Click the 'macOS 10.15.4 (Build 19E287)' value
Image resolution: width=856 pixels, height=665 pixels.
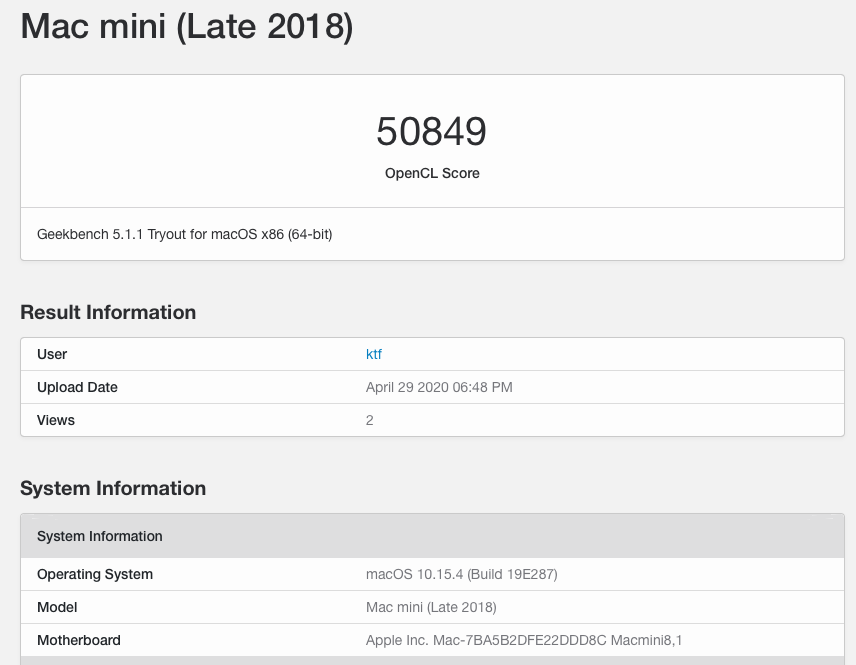461,574
